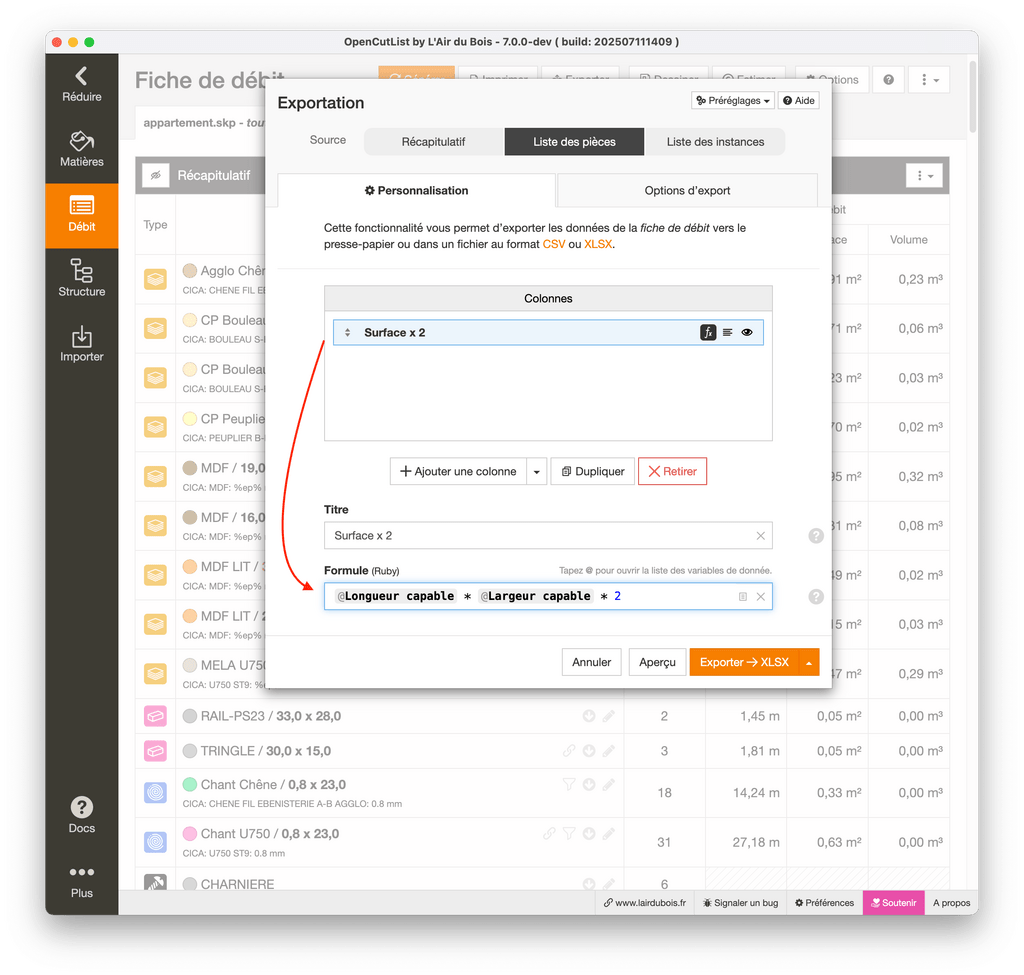This screenshot has height=975, width=1024.
Task: Open the Préréglages dropdown
Action: tap(733, 101)
